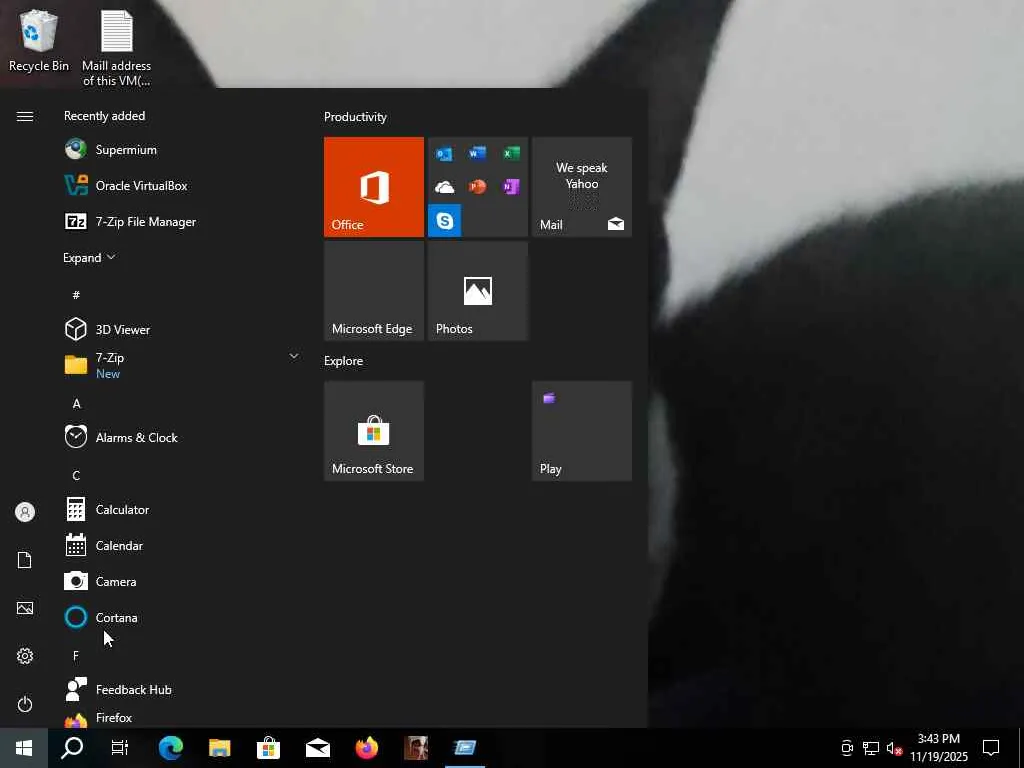Open OneDrive in the Office apps tile
This screenshot has width=1024, height=768.
(444, 187)
